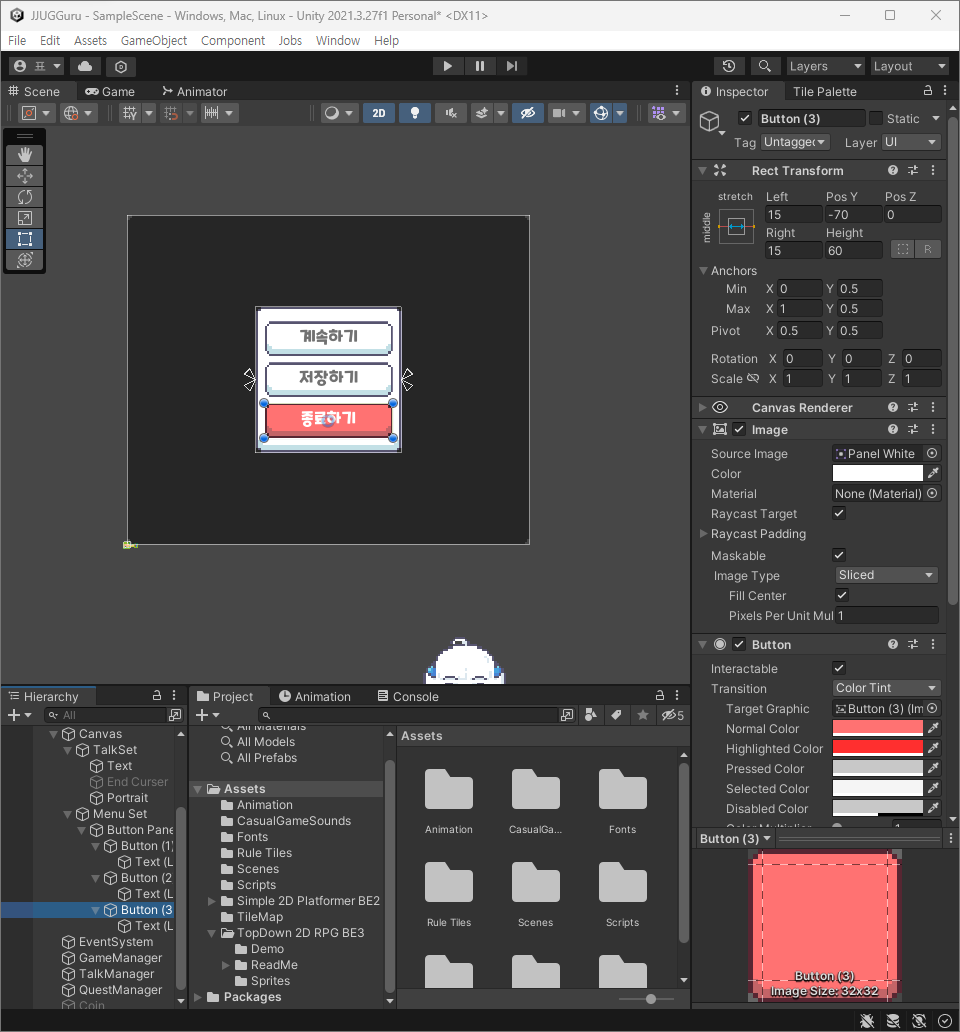960x1032 pixels.
Task: Click the R button next to Height field
Action: (x=927, y=250)
